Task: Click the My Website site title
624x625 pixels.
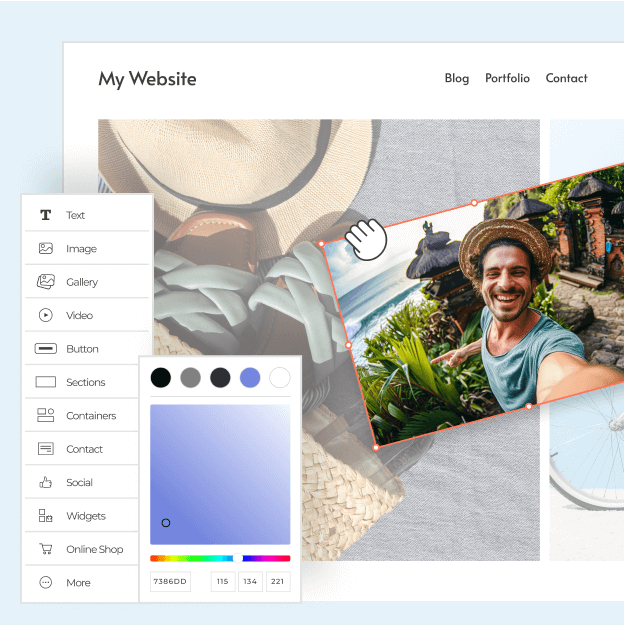Action: [147, 79]
